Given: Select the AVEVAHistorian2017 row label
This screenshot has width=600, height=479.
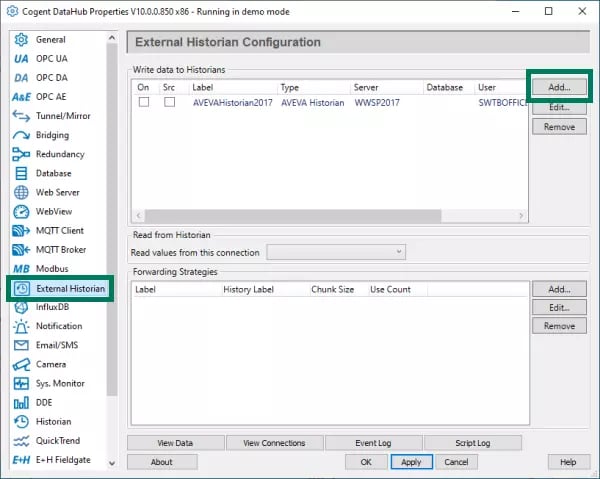Looking at the screenshot, I should (231, 103).
